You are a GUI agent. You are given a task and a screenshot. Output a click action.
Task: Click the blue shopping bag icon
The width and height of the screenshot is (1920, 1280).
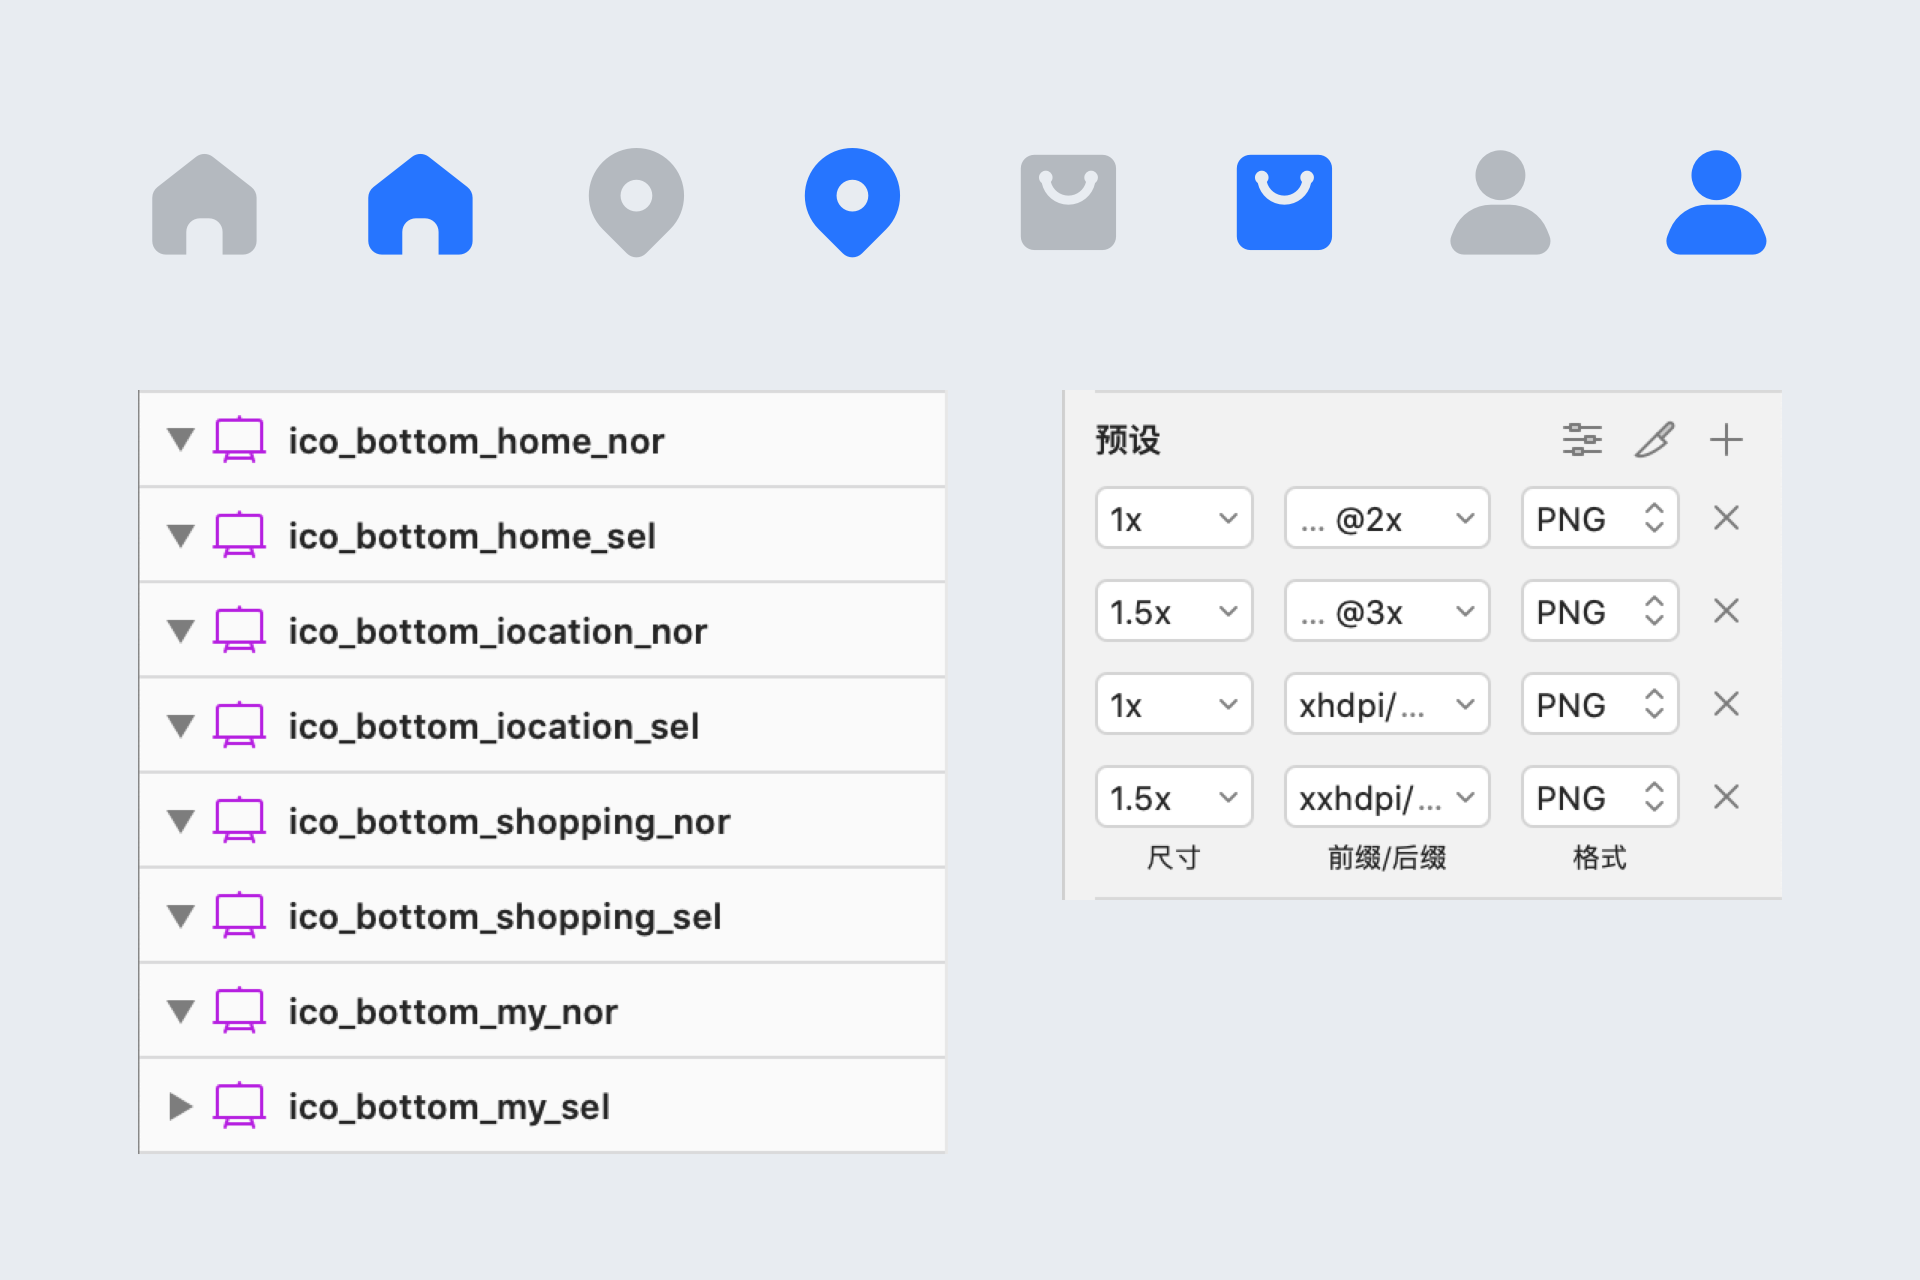[x=1284, y=202]
